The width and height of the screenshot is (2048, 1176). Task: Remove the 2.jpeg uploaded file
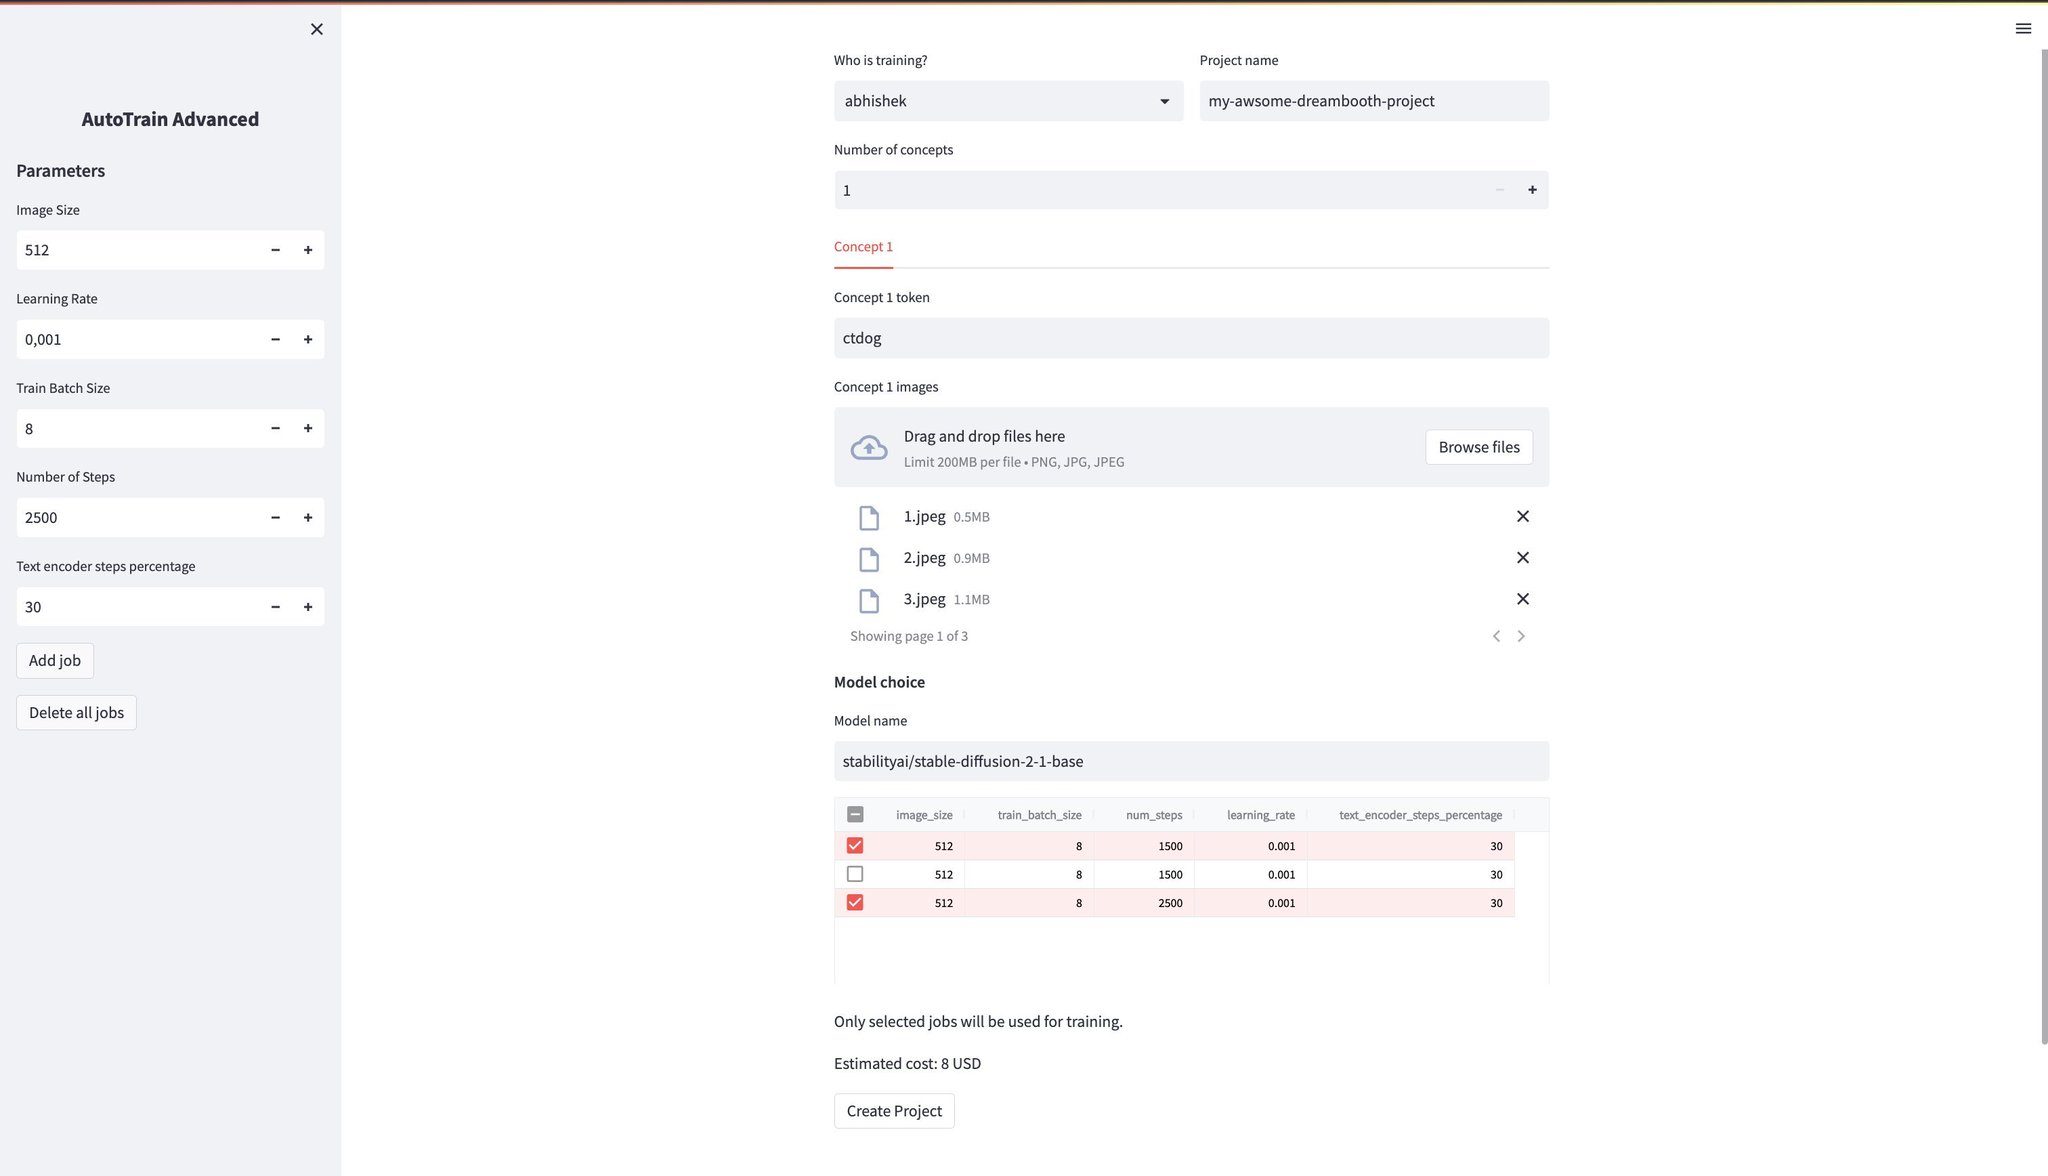pyautogui.click(x=1523, y=557)
